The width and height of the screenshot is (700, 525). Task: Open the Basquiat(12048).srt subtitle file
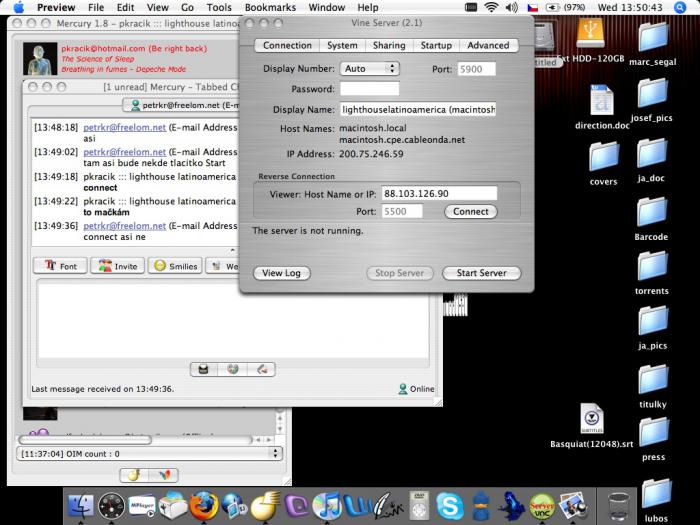[x=592, y=418]
